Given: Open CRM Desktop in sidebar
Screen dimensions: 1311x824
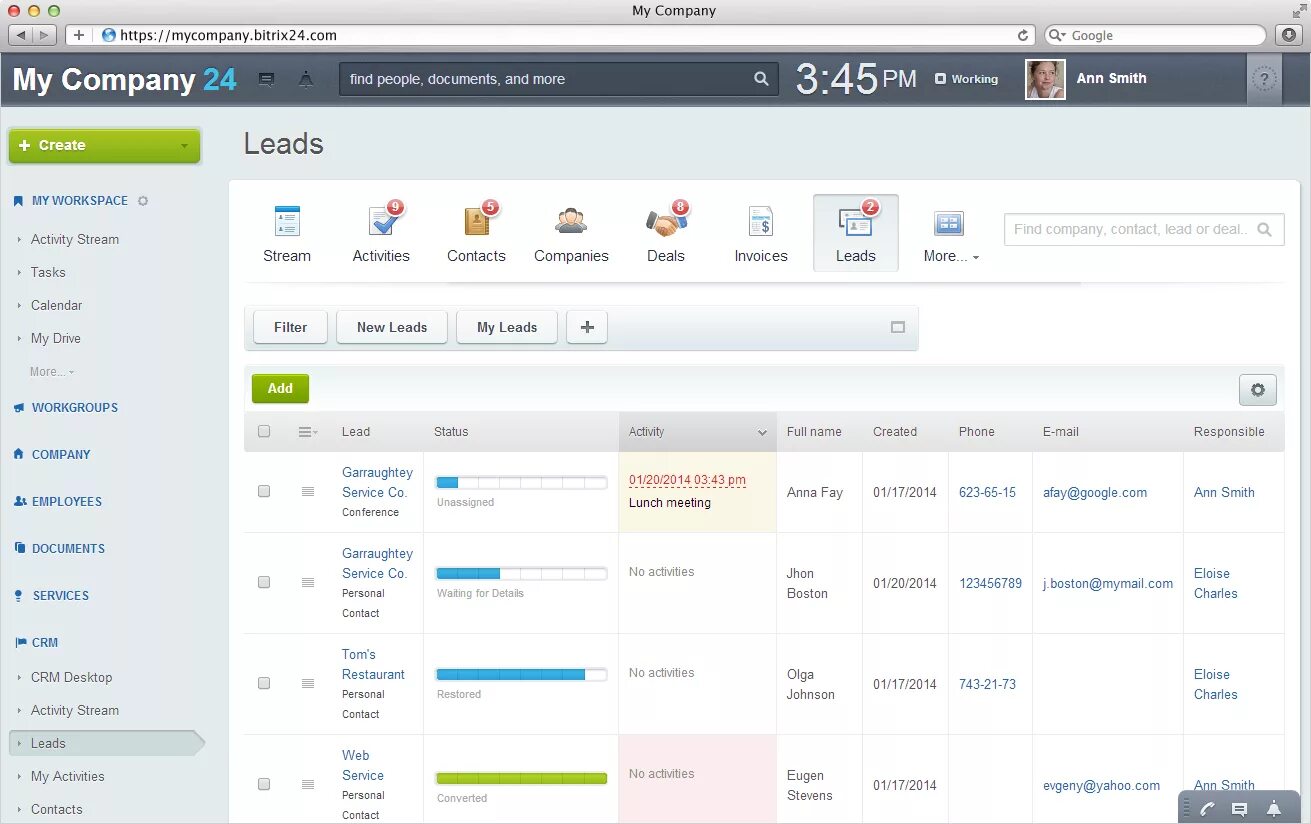Looking at the screenshot, I should 71,677.
